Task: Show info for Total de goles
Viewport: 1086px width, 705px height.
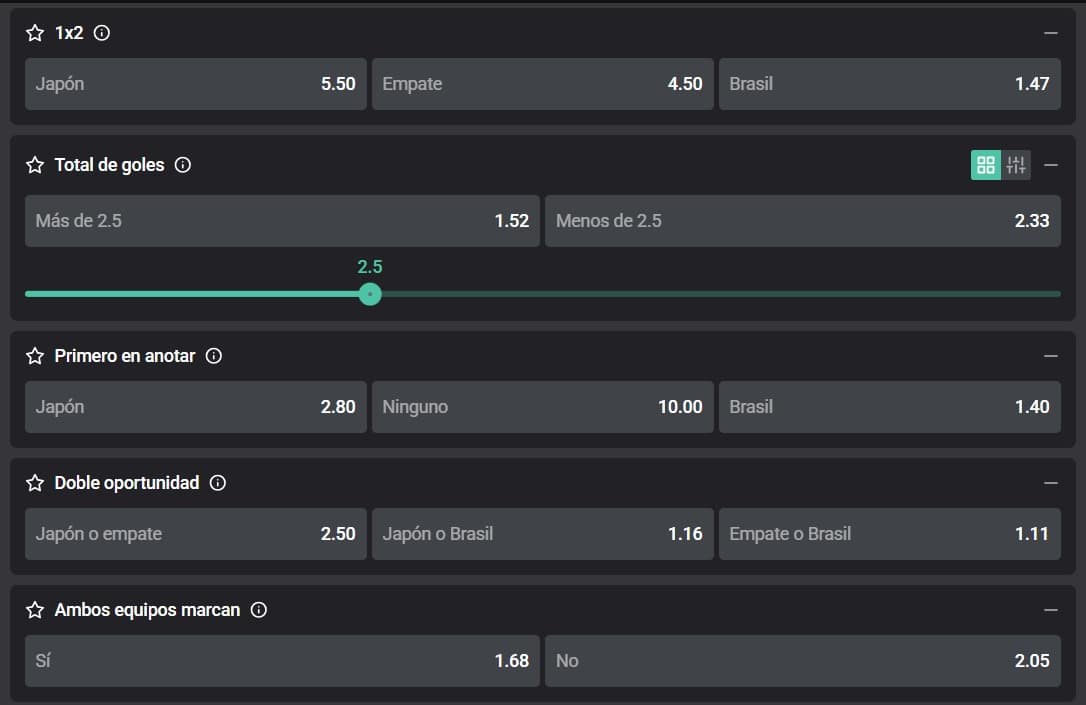Action: coord(183,165)
